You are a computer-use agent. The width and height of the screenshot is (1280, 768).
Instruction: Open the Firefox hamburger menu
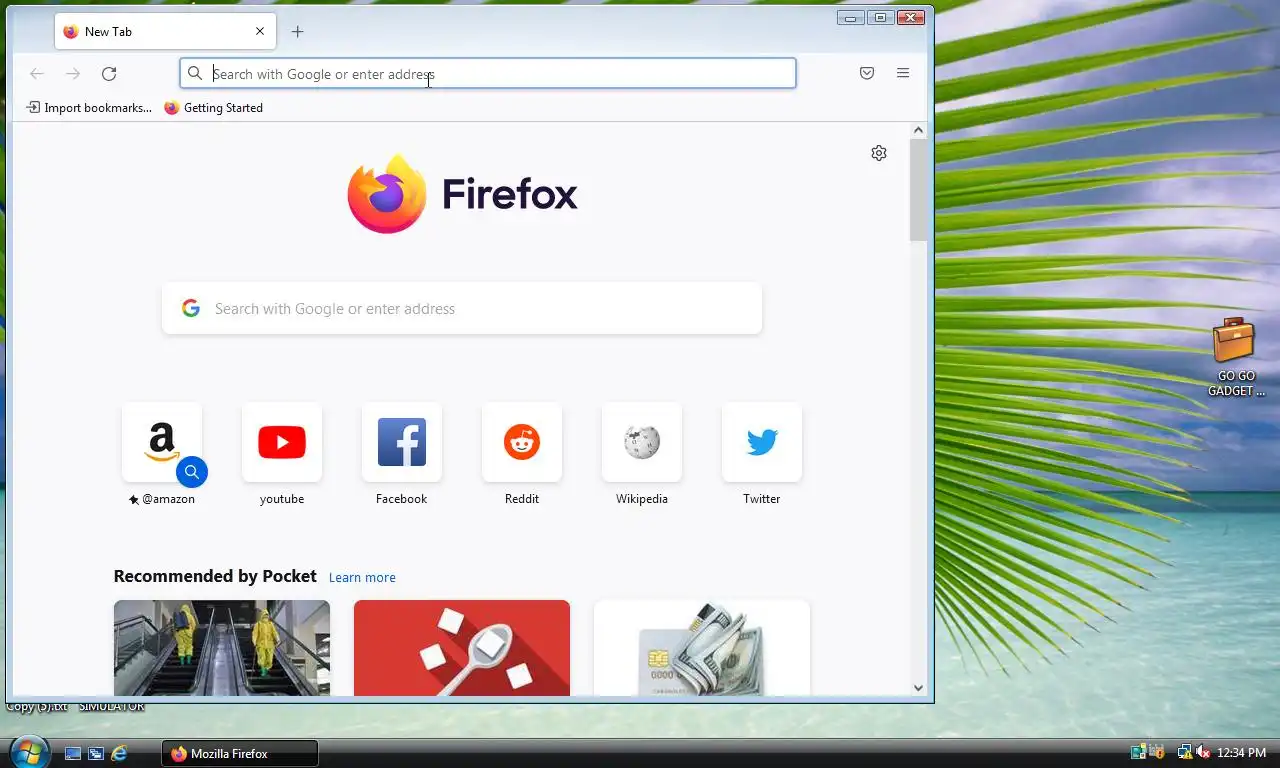coord(903,73)
